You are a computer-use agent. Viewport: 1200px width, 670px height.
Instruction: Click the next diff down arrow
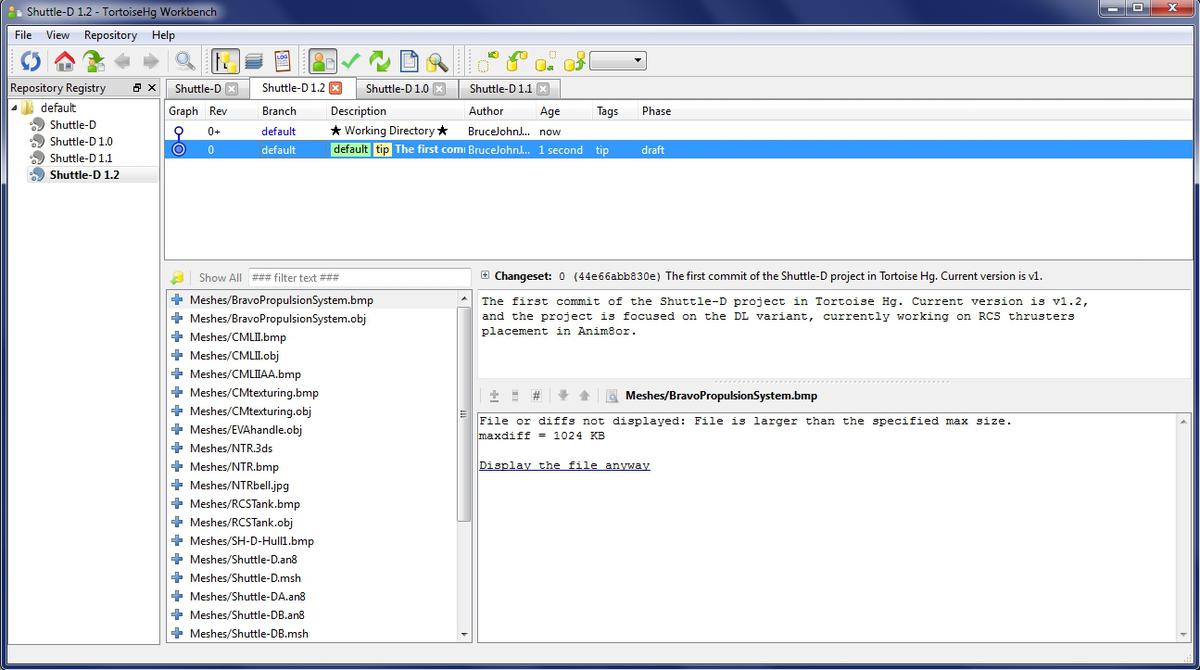tap(563, 396)
